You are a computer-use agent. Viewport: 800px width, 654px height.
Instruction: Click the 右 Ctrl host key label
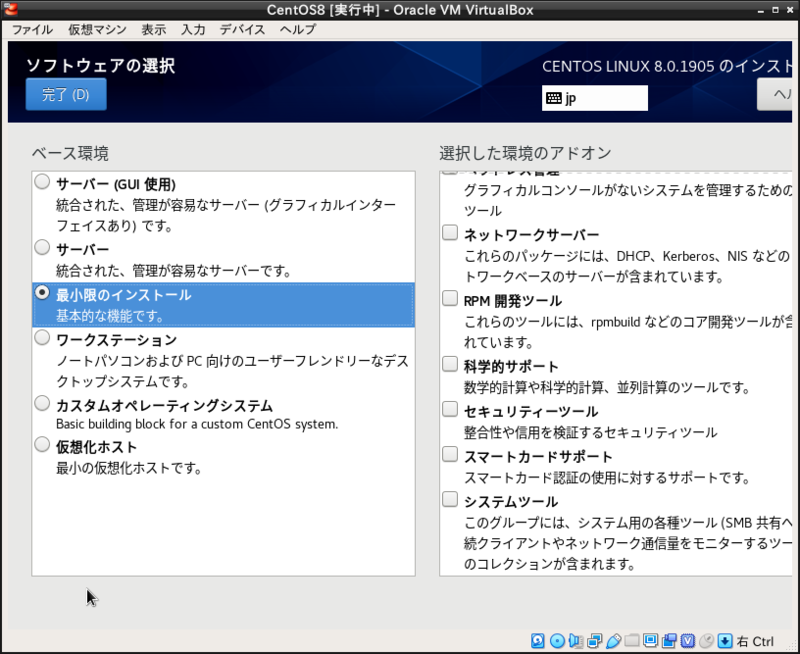[755, 641]
